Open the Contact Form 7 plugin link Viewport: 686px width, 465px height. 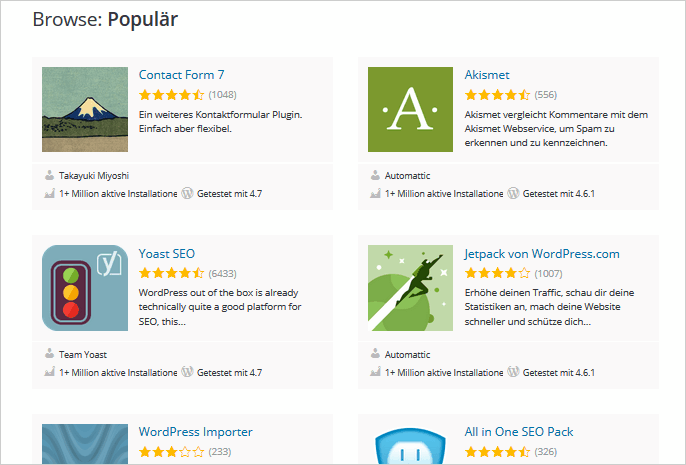coord(182,75)
